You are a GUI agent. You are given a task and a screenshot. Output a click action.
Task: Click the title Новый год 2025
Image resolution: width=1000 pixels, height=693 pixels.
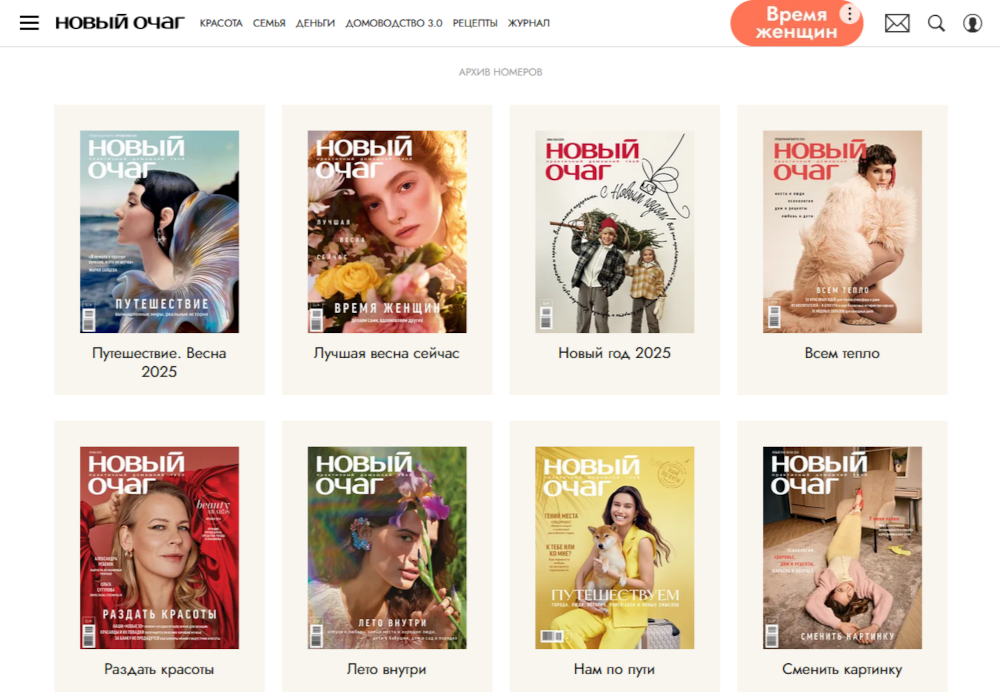(615, 353)
